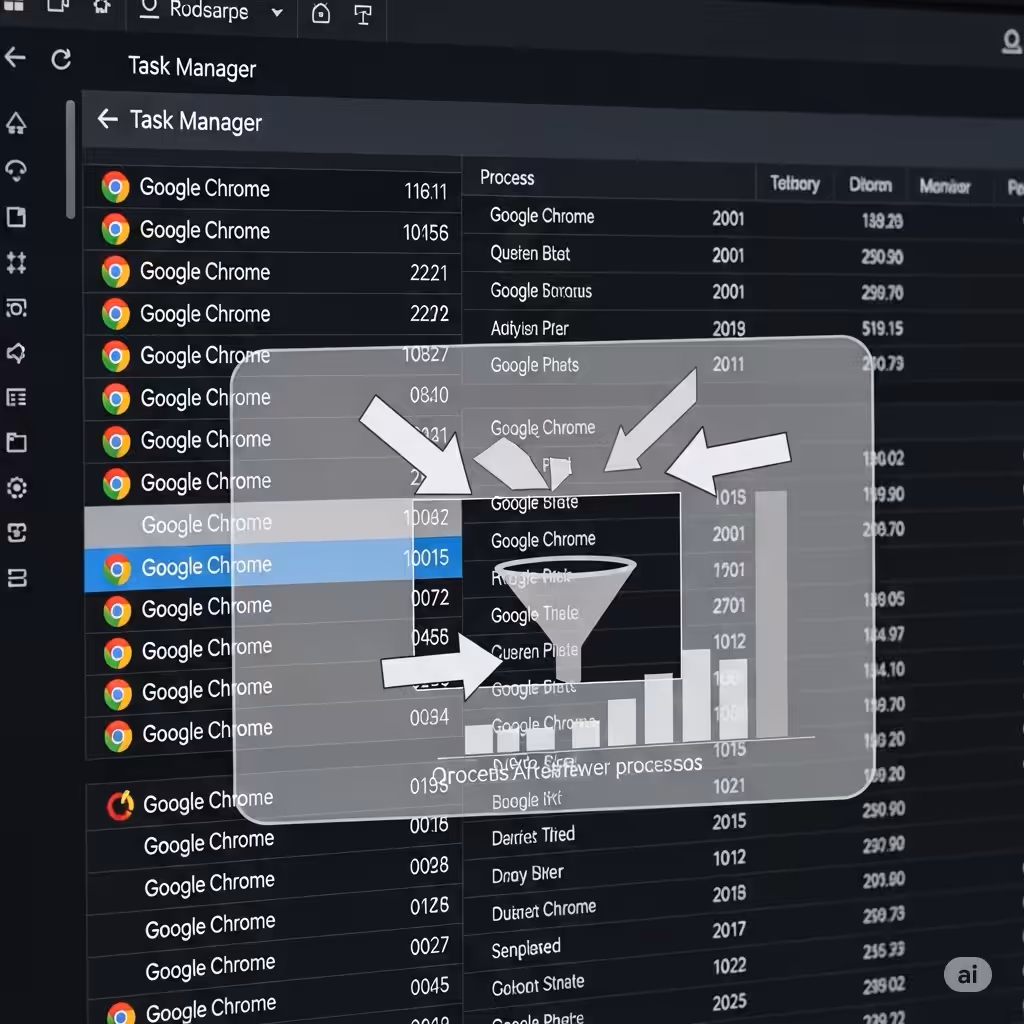This screenshot has height=1024, width=1024.
Task: Click the red reload Chrome icon in the 0193 row
Action: point(121,805)
